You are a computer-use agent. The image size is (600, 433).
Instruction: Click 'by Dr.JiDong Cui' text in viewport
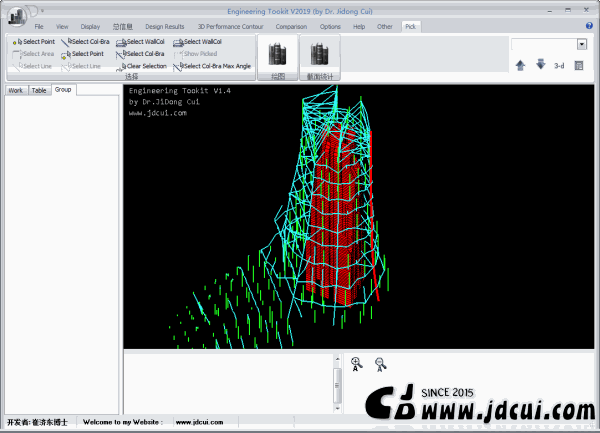[x=164, y=102]
